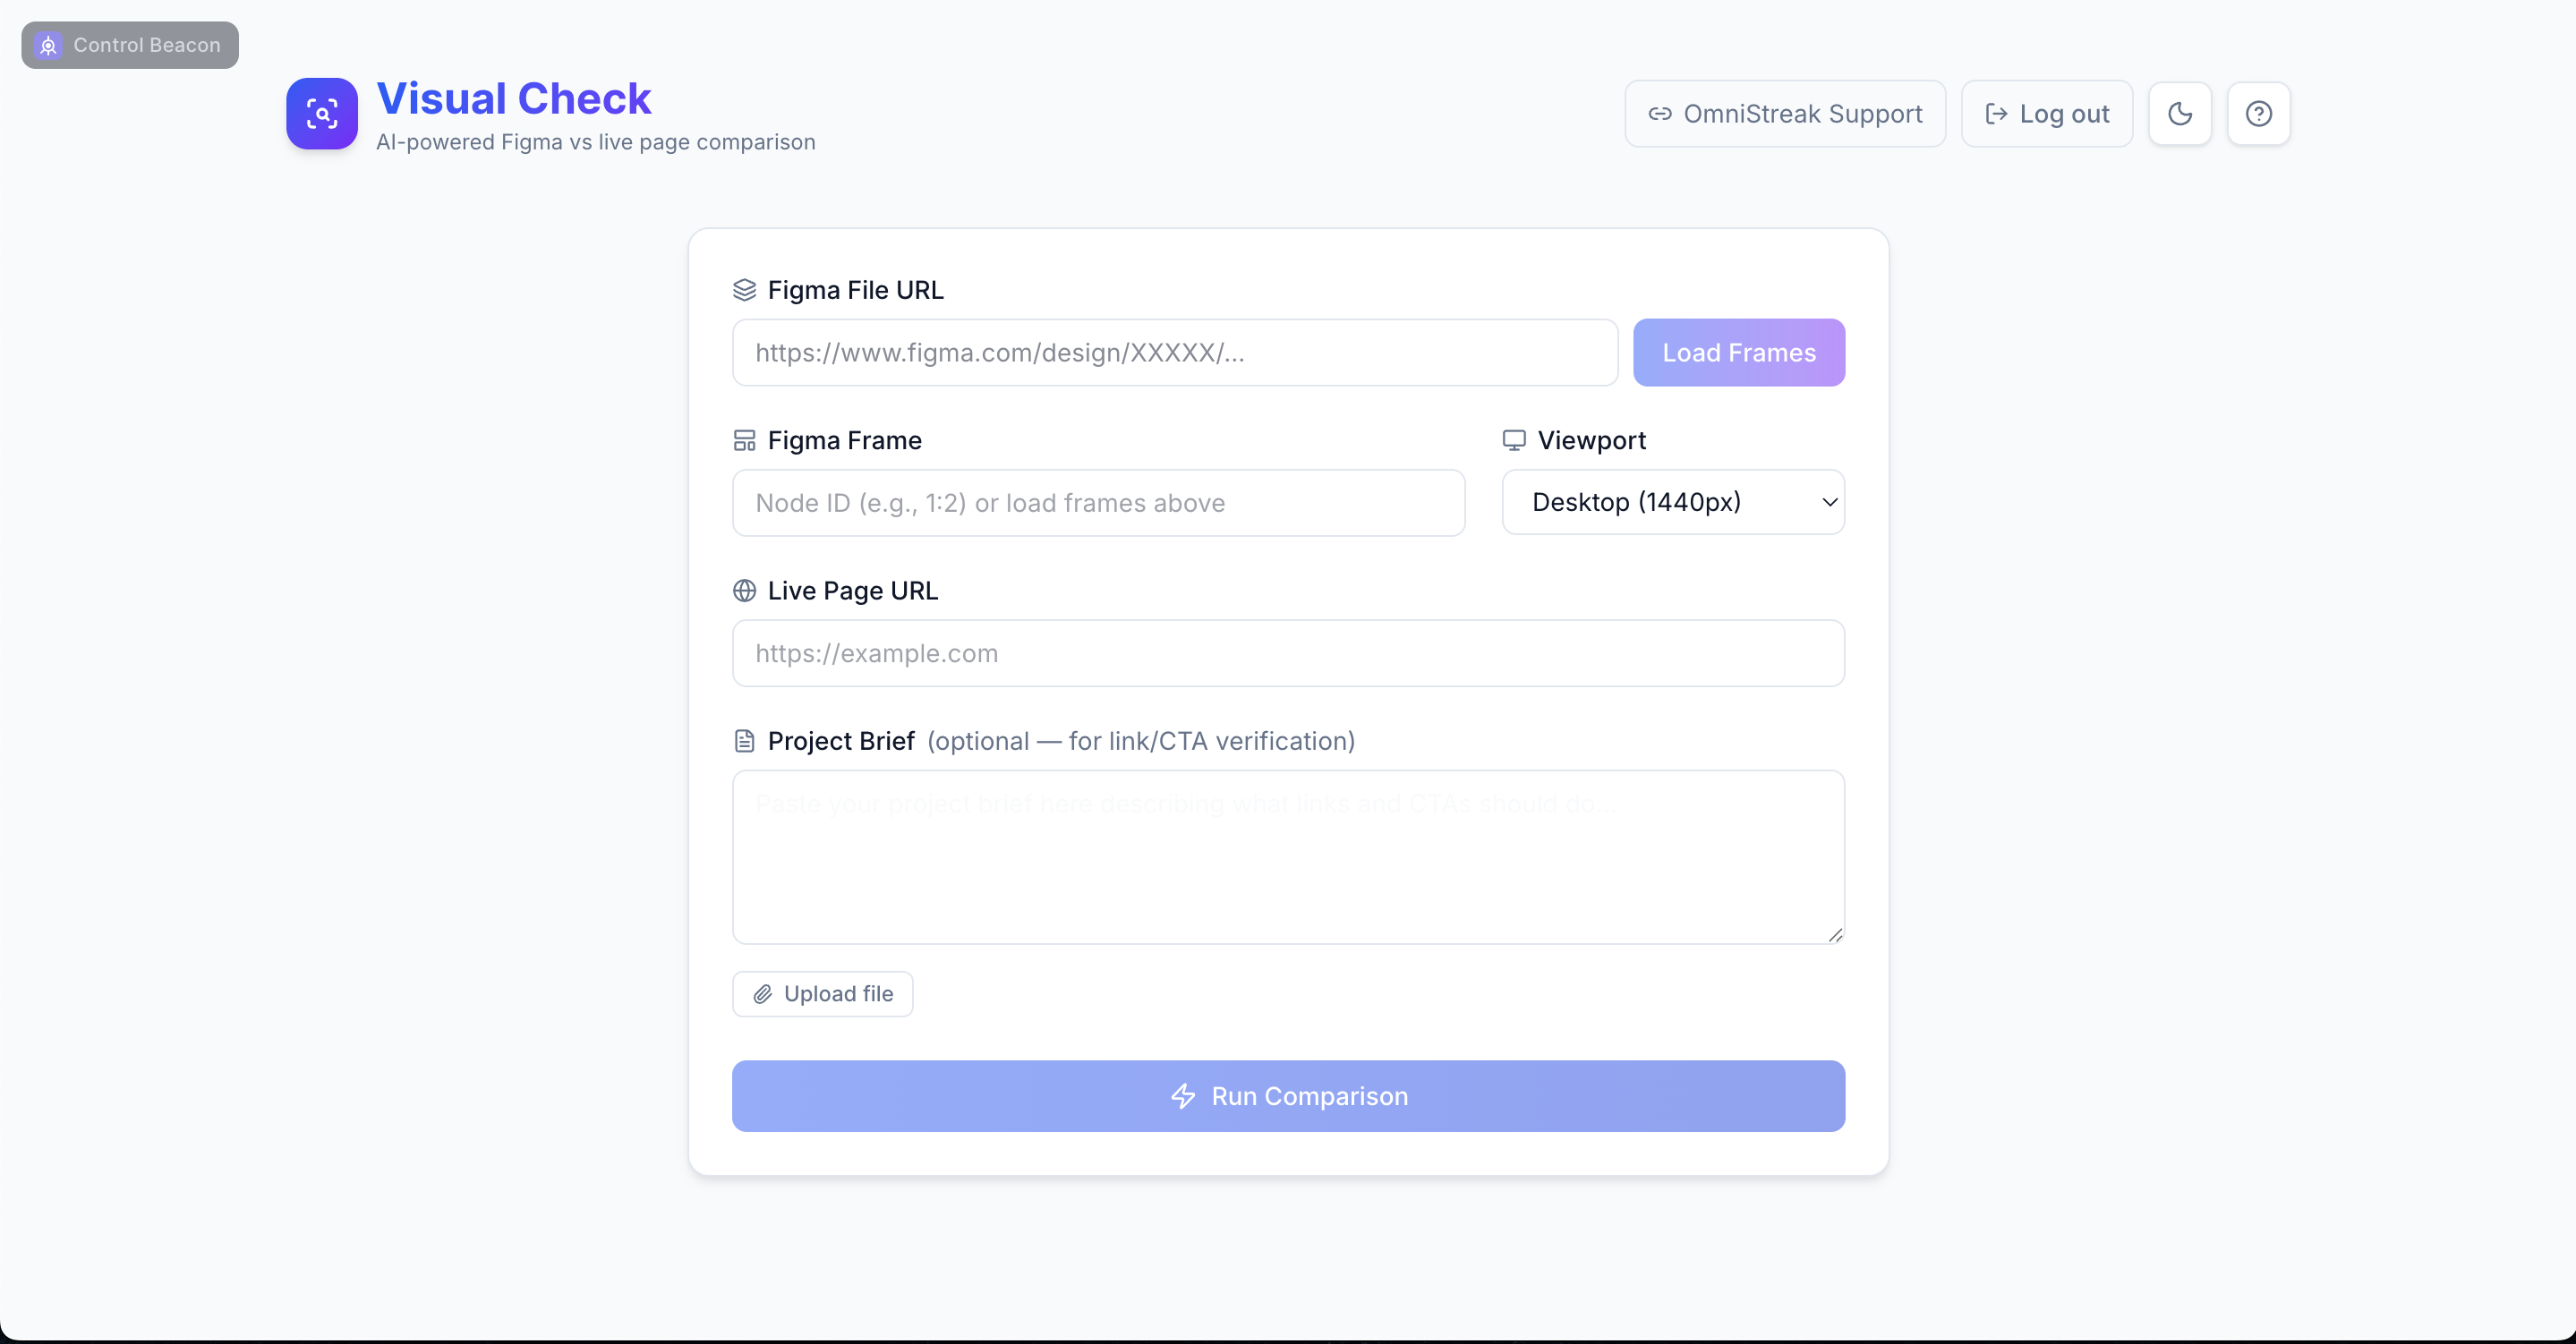Click inside the Project Brief text area

(x=1288, y=857)
